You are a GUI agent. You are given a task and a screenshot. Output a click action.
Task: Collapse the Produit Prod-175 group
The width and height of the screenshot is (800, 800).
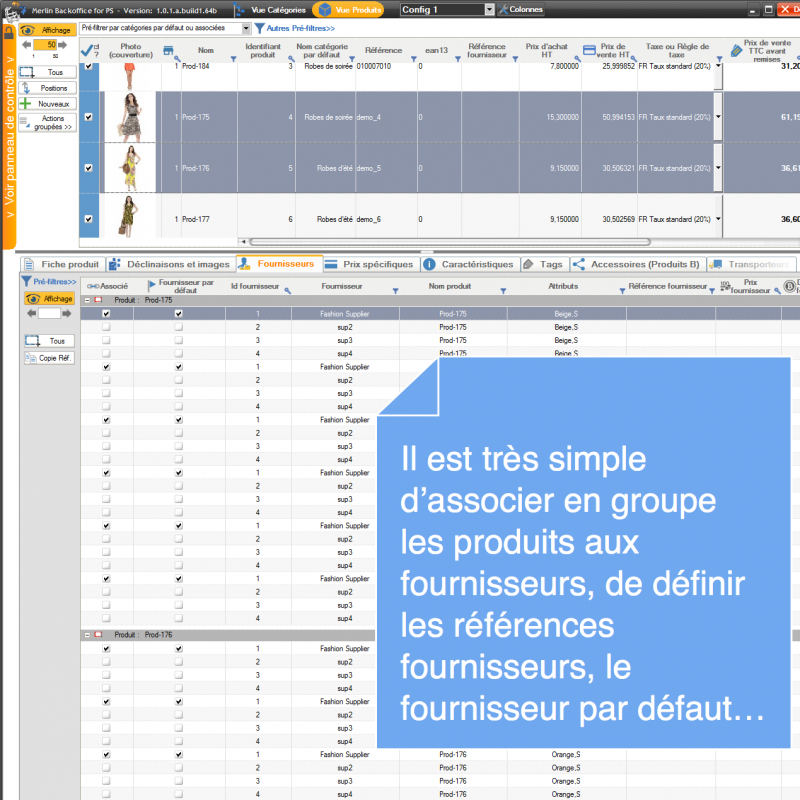coord(87,300)
